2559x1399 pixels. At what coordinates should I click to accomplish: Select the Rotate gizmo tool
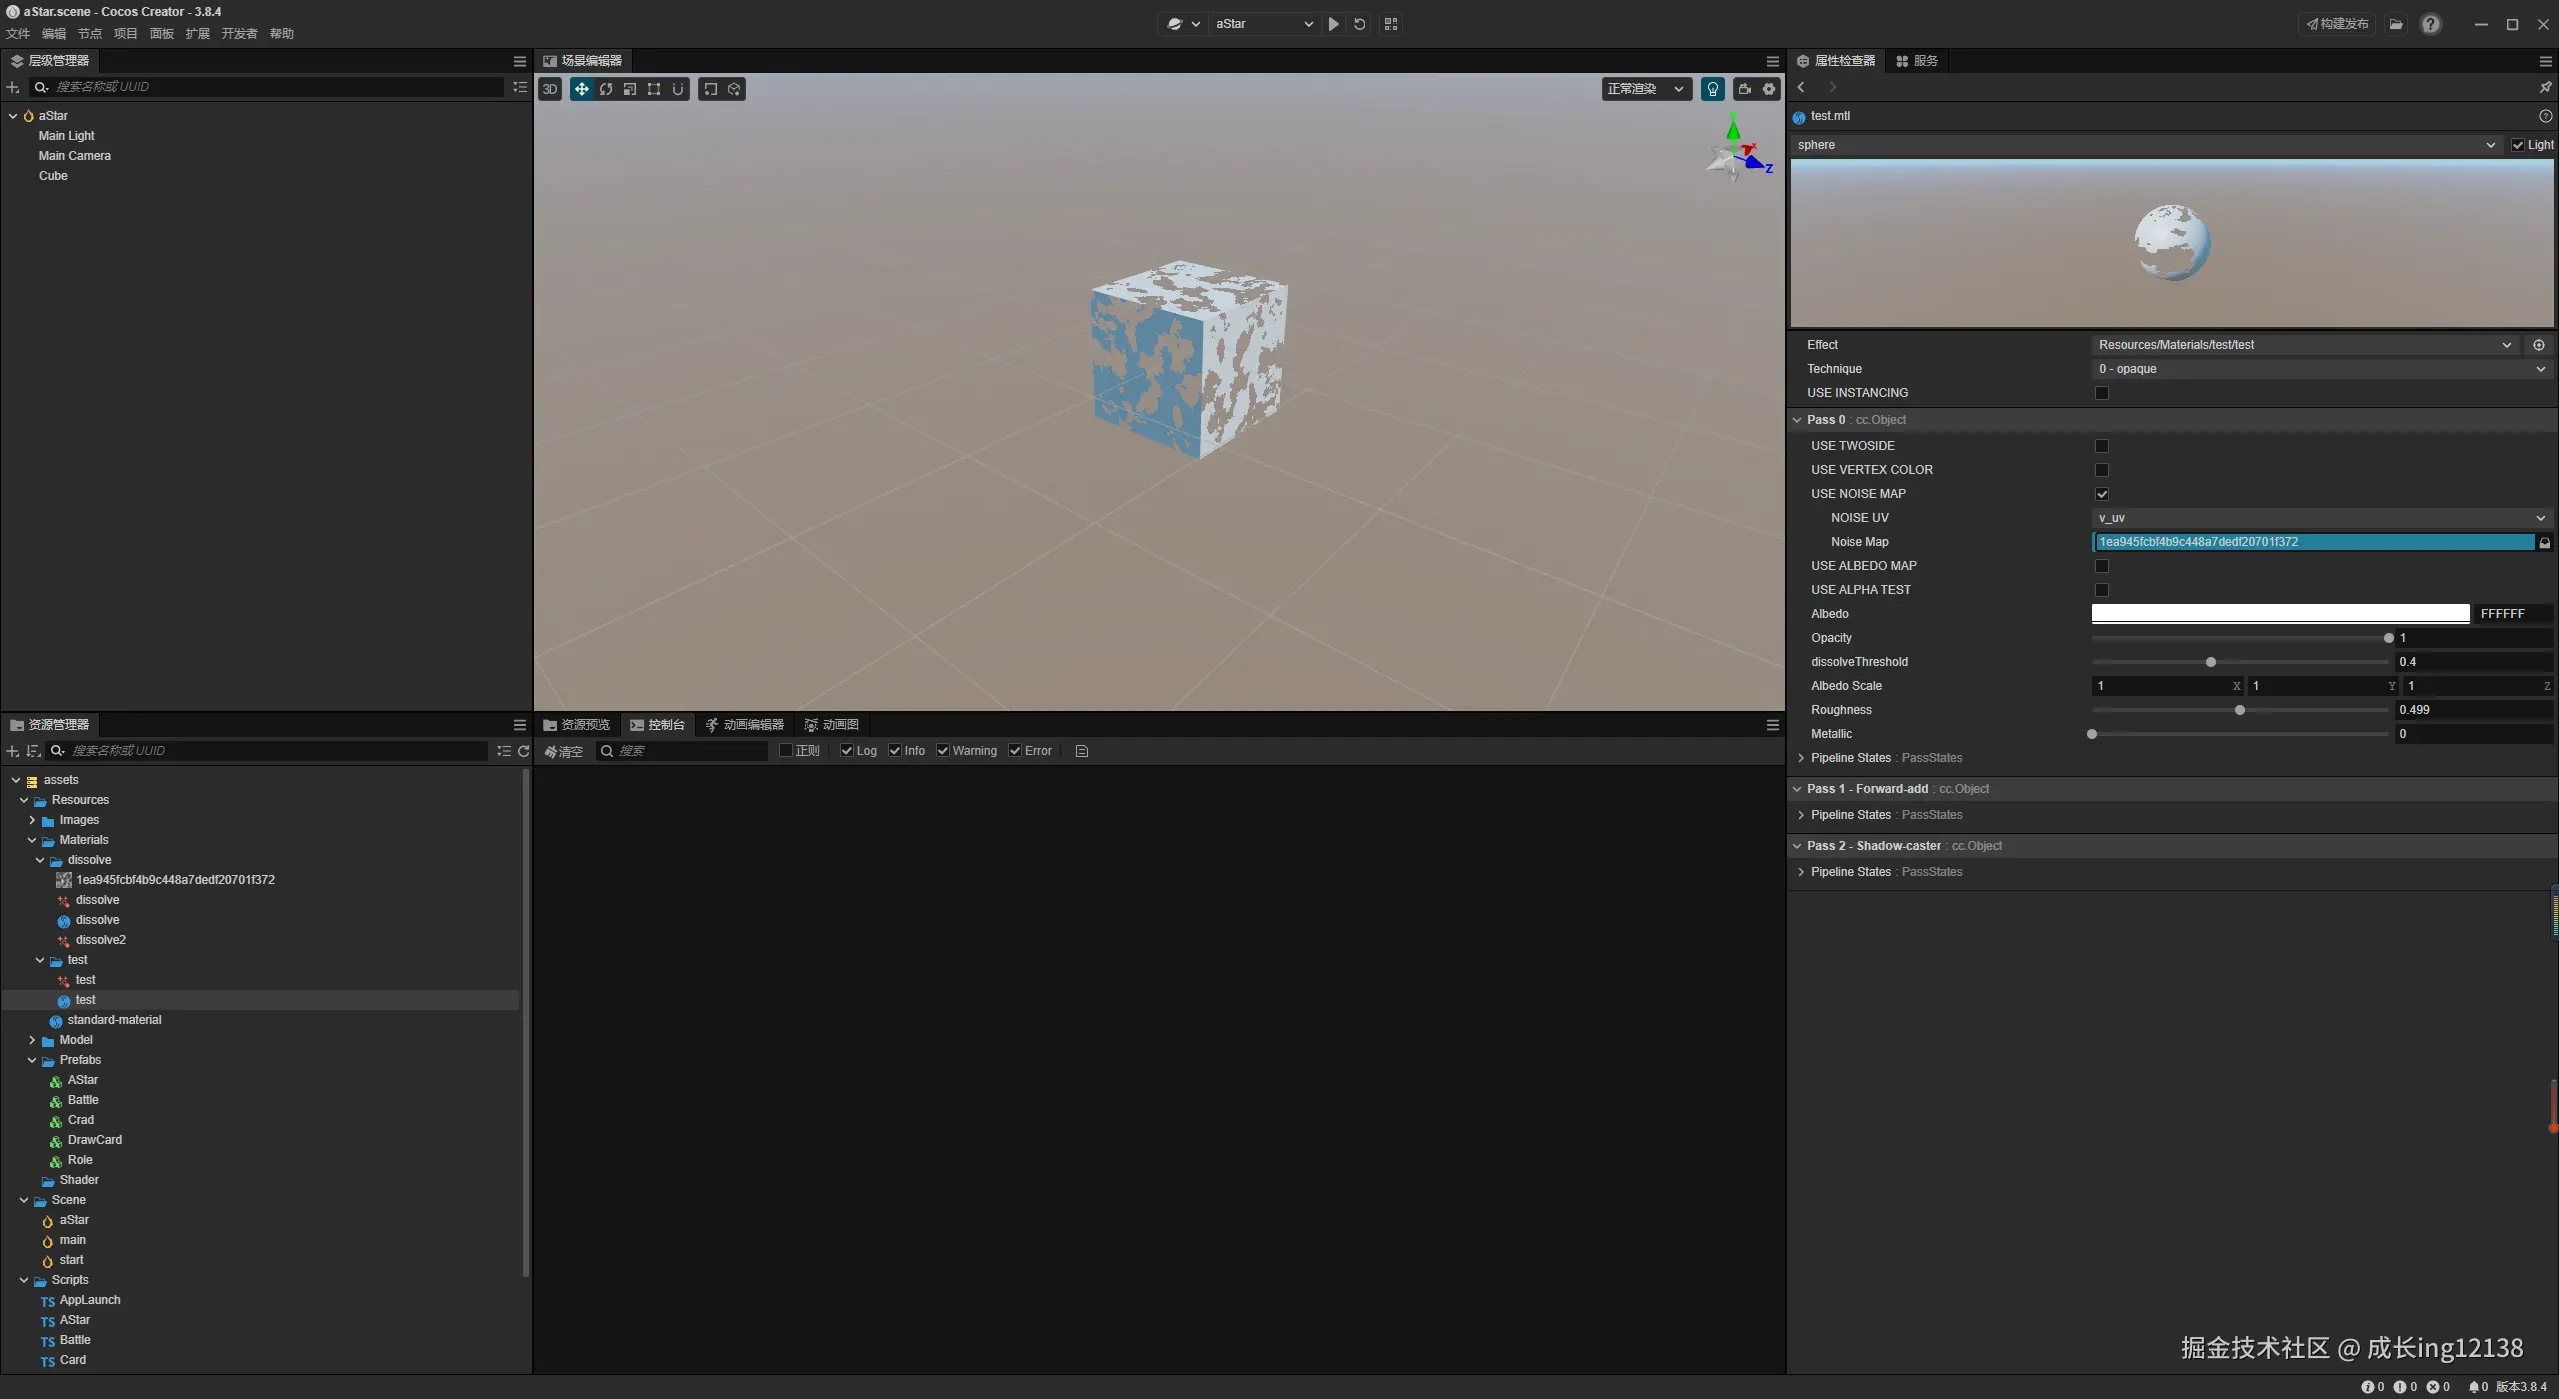pyautogui.click(x=605, y=89)
